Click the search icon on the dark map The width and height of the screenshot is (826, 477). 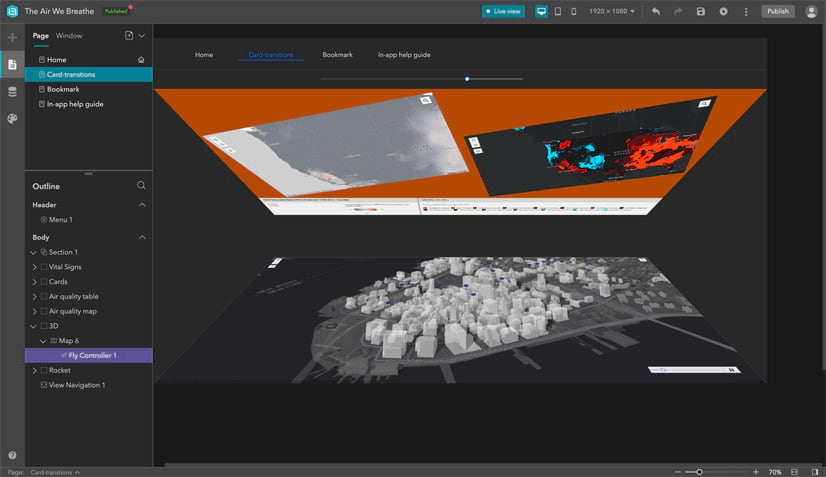click(x=704, y=104)
